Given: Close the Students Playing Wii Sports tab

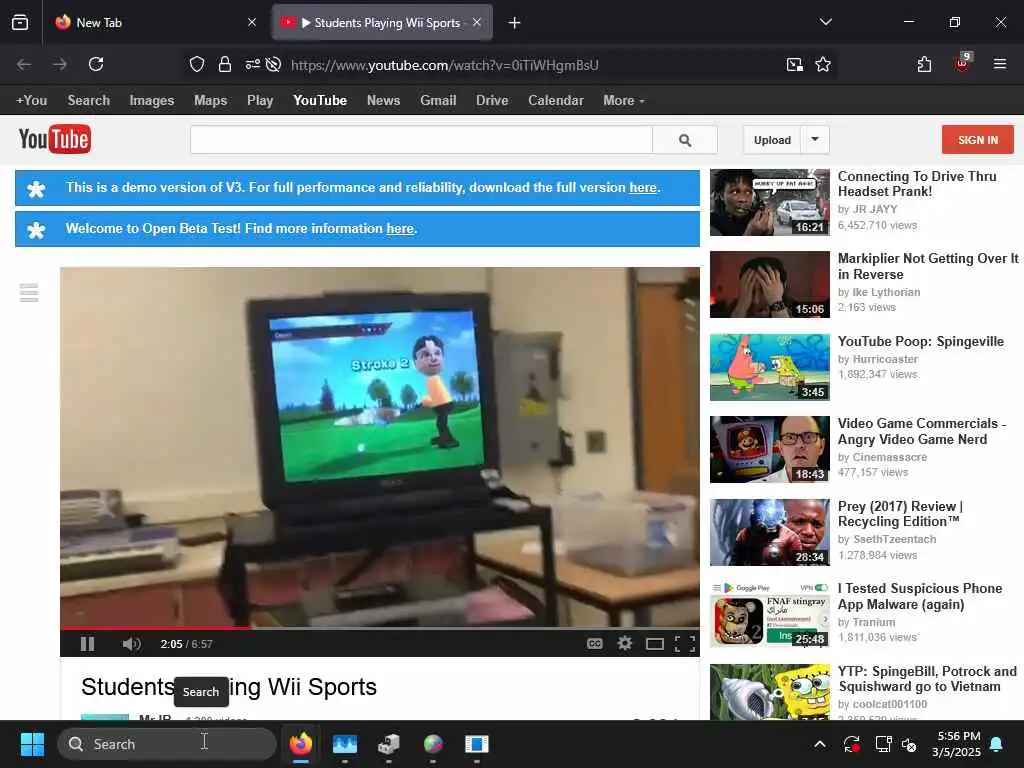Looking at the screenshot, I should (x=477, y=23).
